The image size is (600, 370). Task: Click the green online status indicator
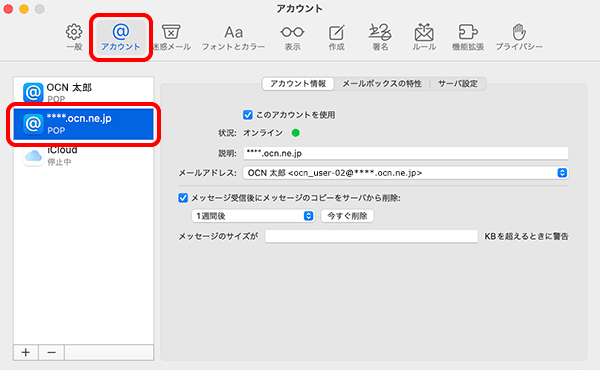295,133
